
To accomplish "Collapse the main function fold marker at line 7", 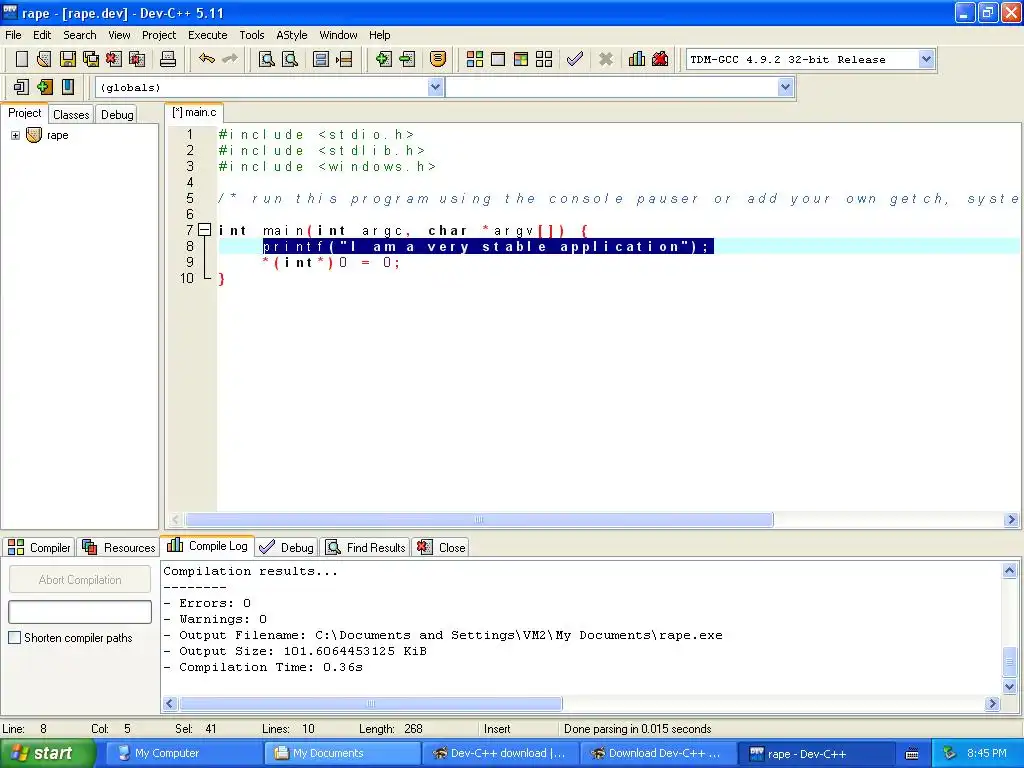I will 204,230.
